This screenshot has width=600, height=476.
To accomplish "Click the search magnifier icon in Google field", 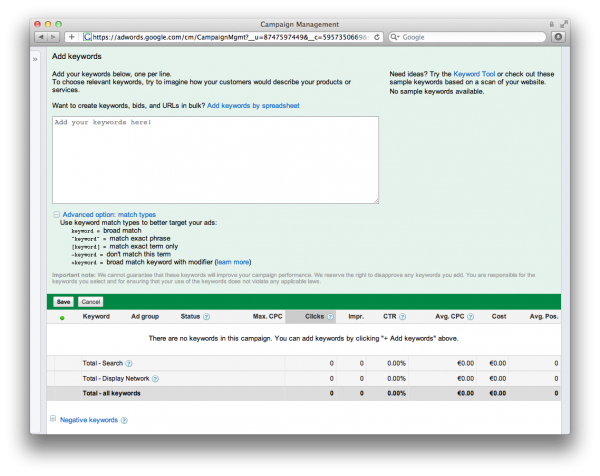I will (394, 37).
